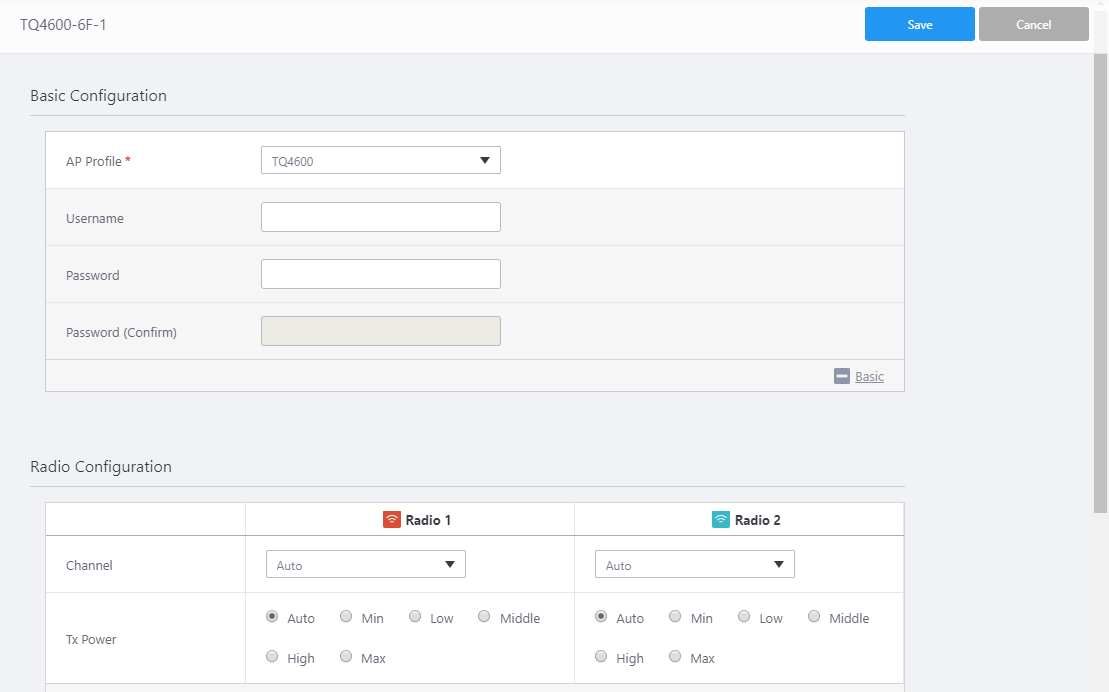Select Max Tx Power for Radio 2
Screen dimensions: 1109x692
click(675, 657)
